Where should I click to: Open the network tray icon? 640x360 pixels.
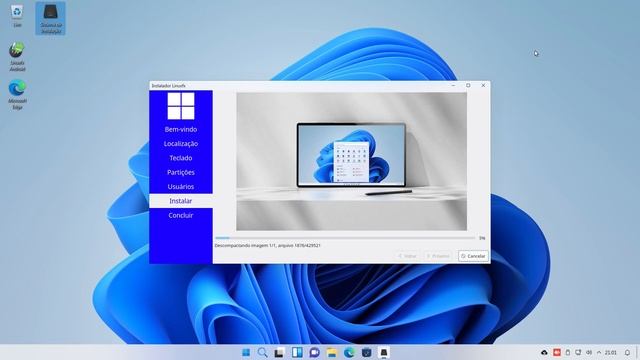pos(578,352)
